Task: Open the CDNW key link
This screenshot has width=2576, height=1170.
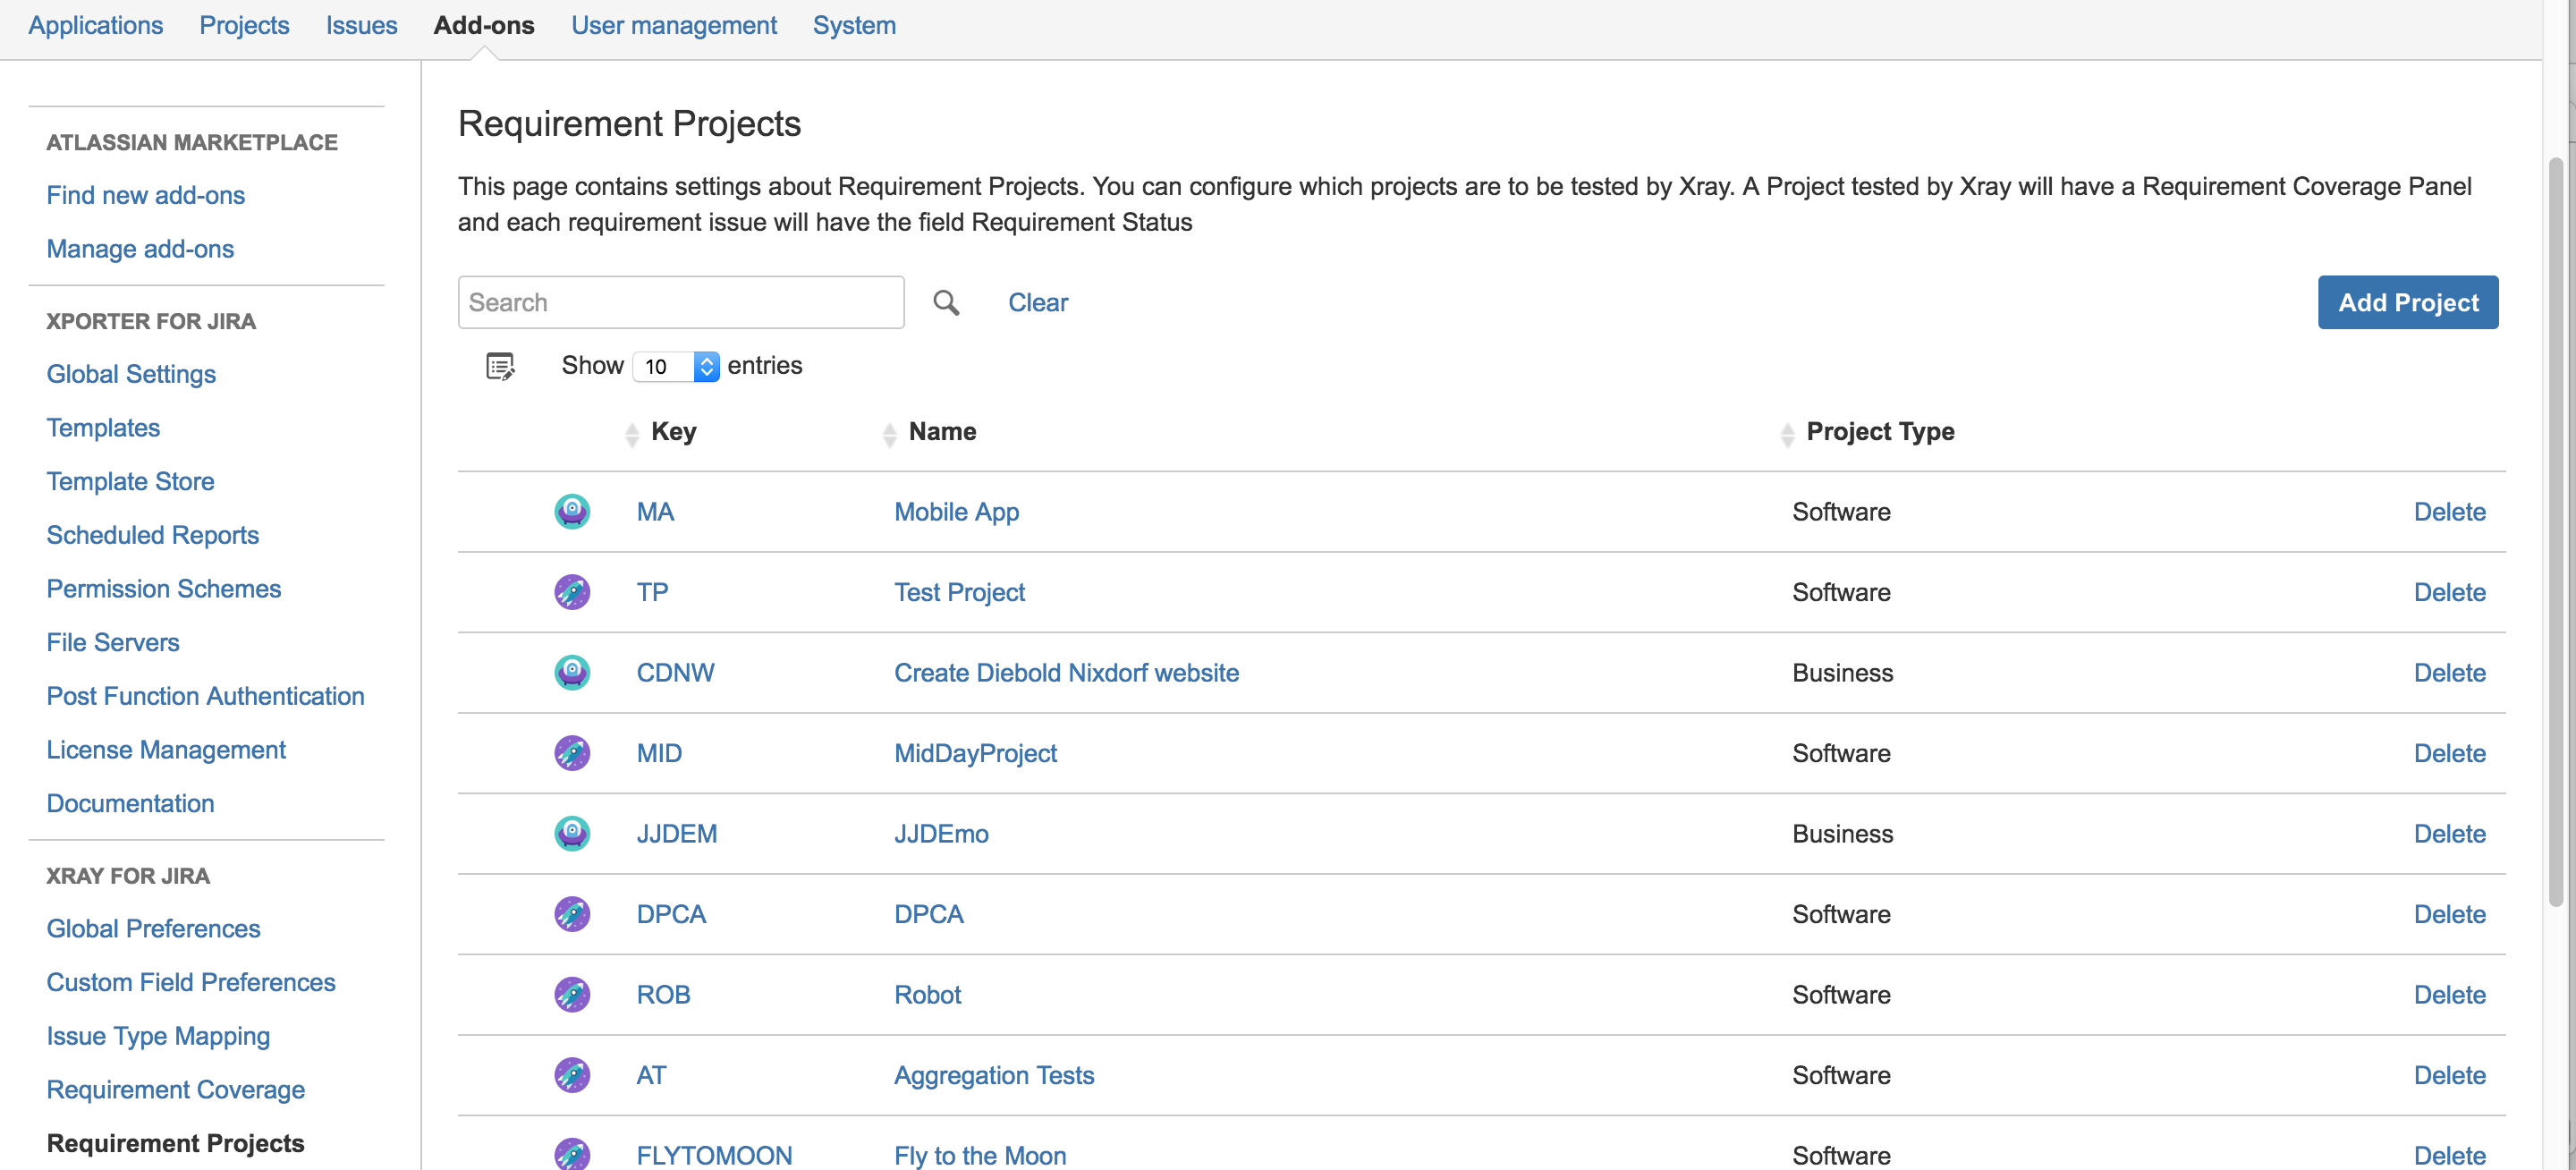Action: (675, 672)
